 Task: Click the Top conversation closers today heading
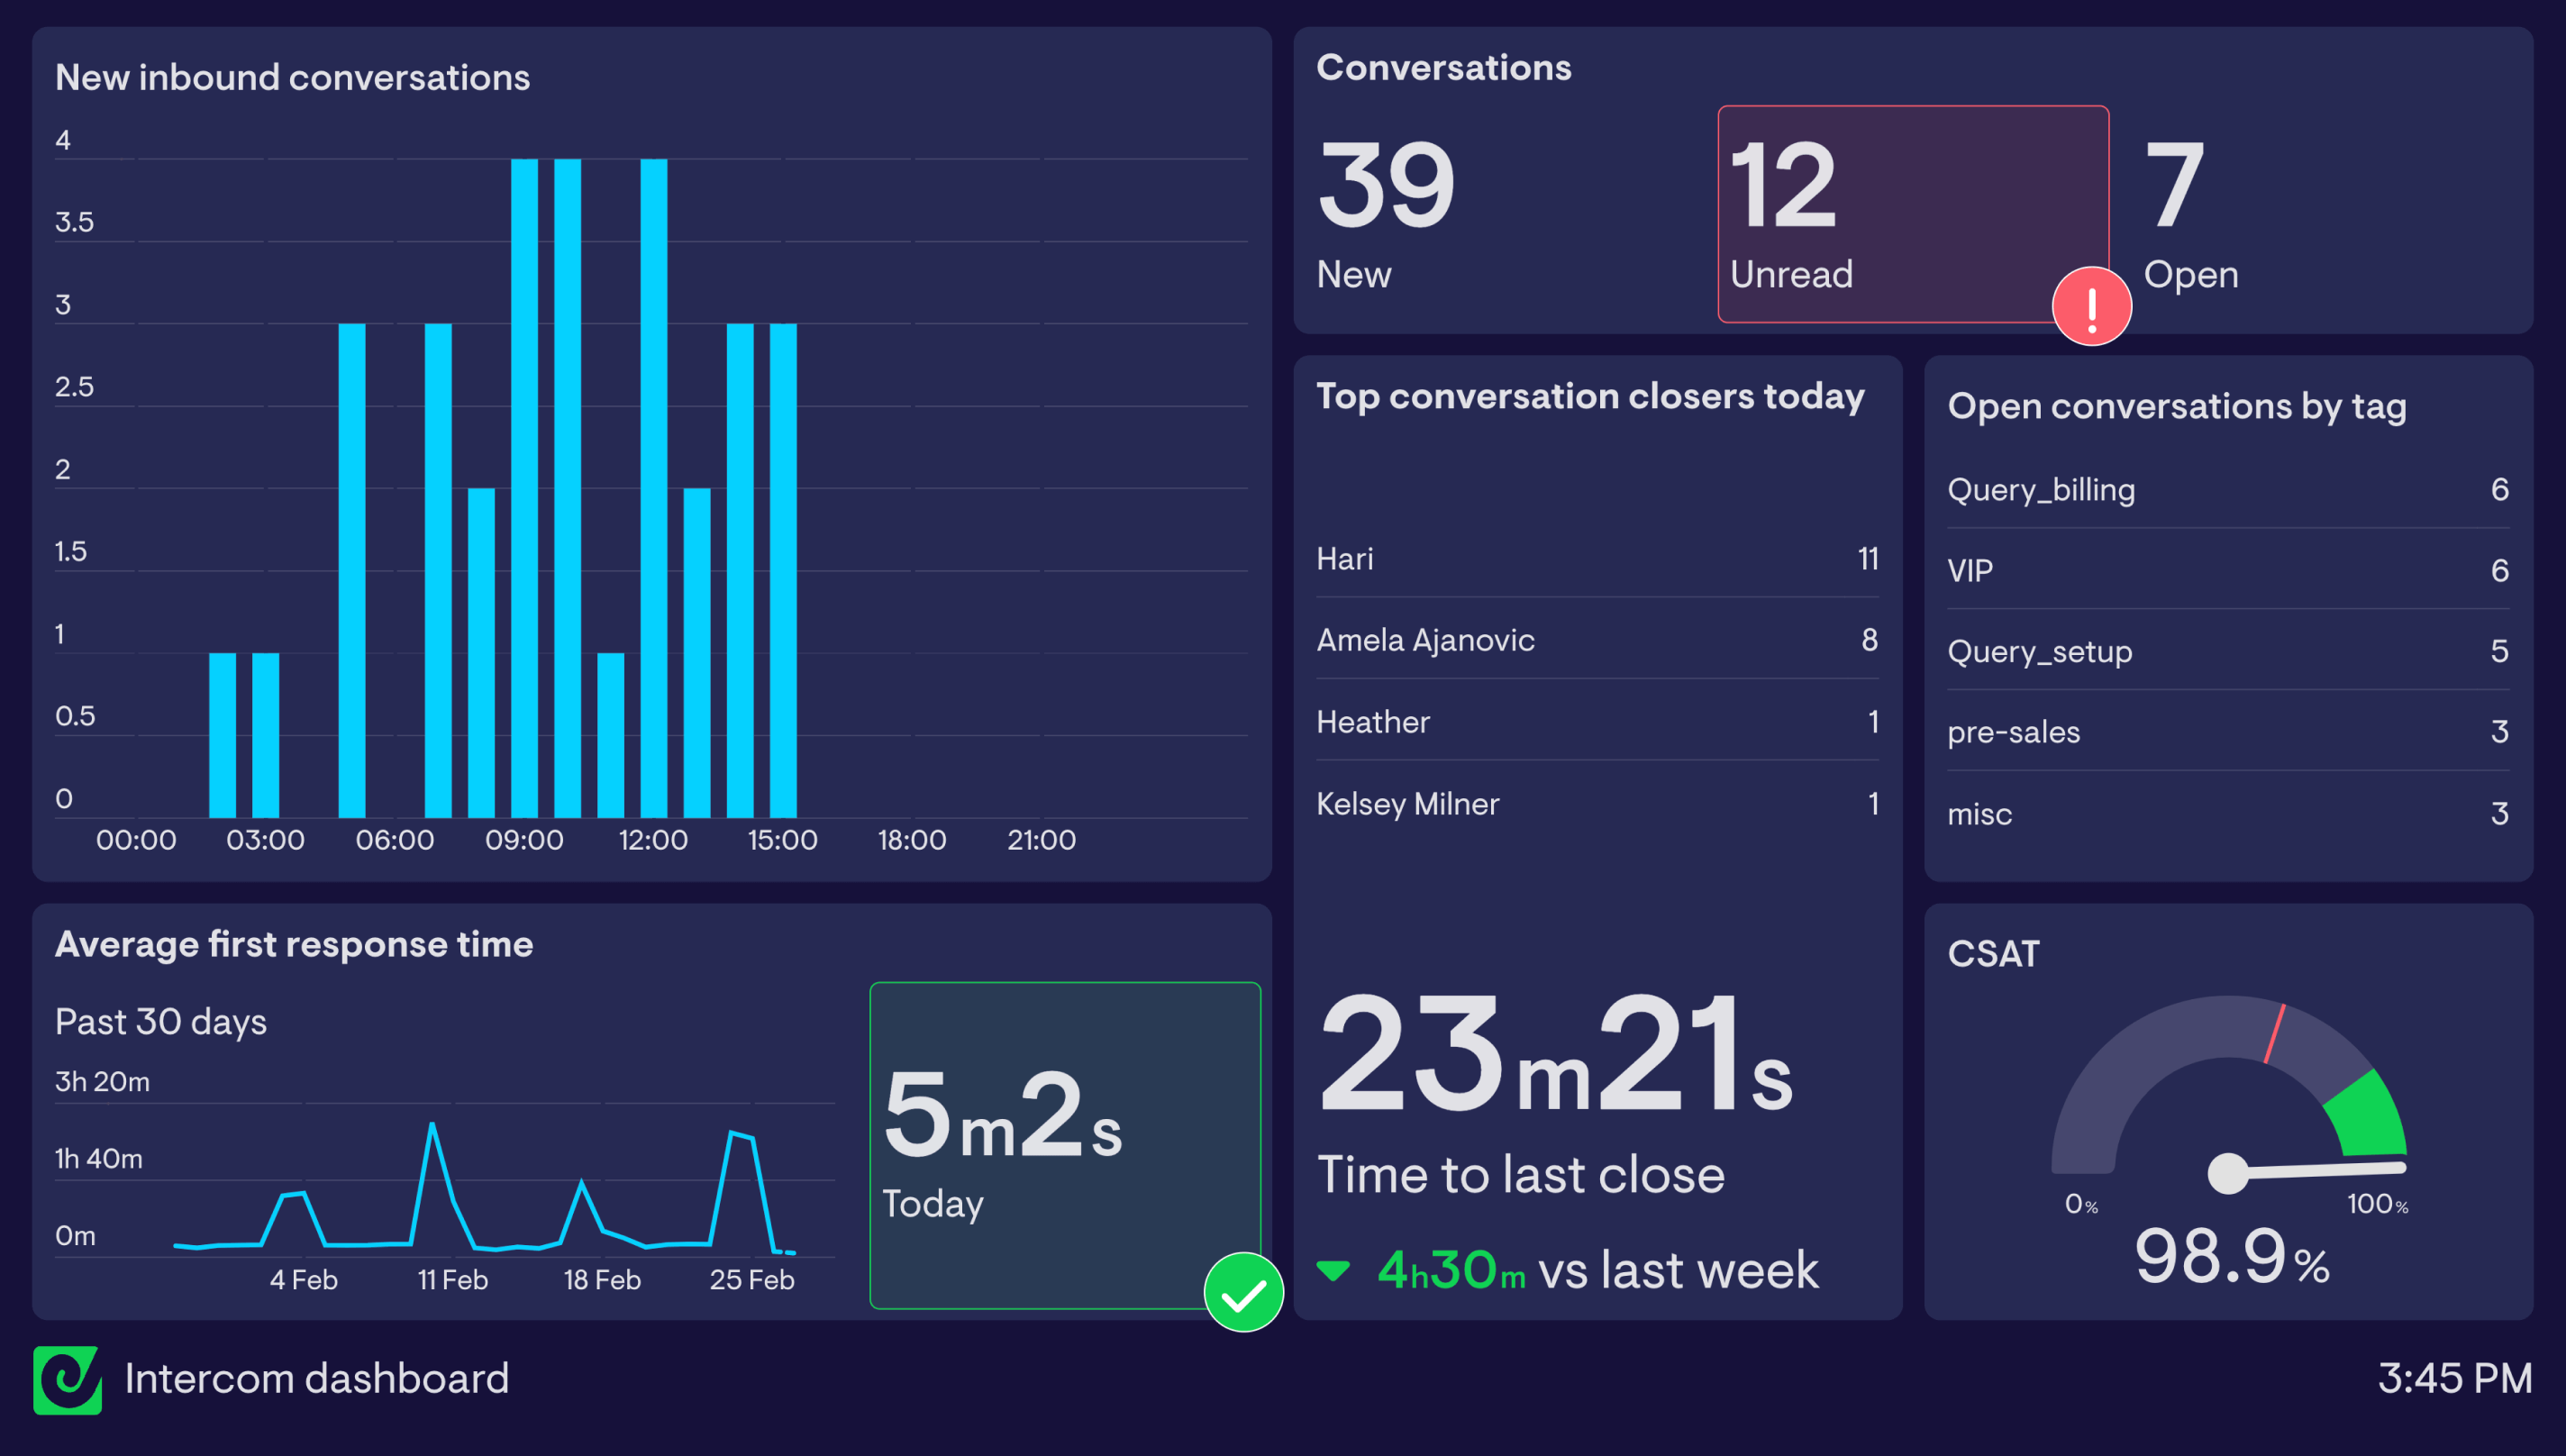coord(1590,397)
